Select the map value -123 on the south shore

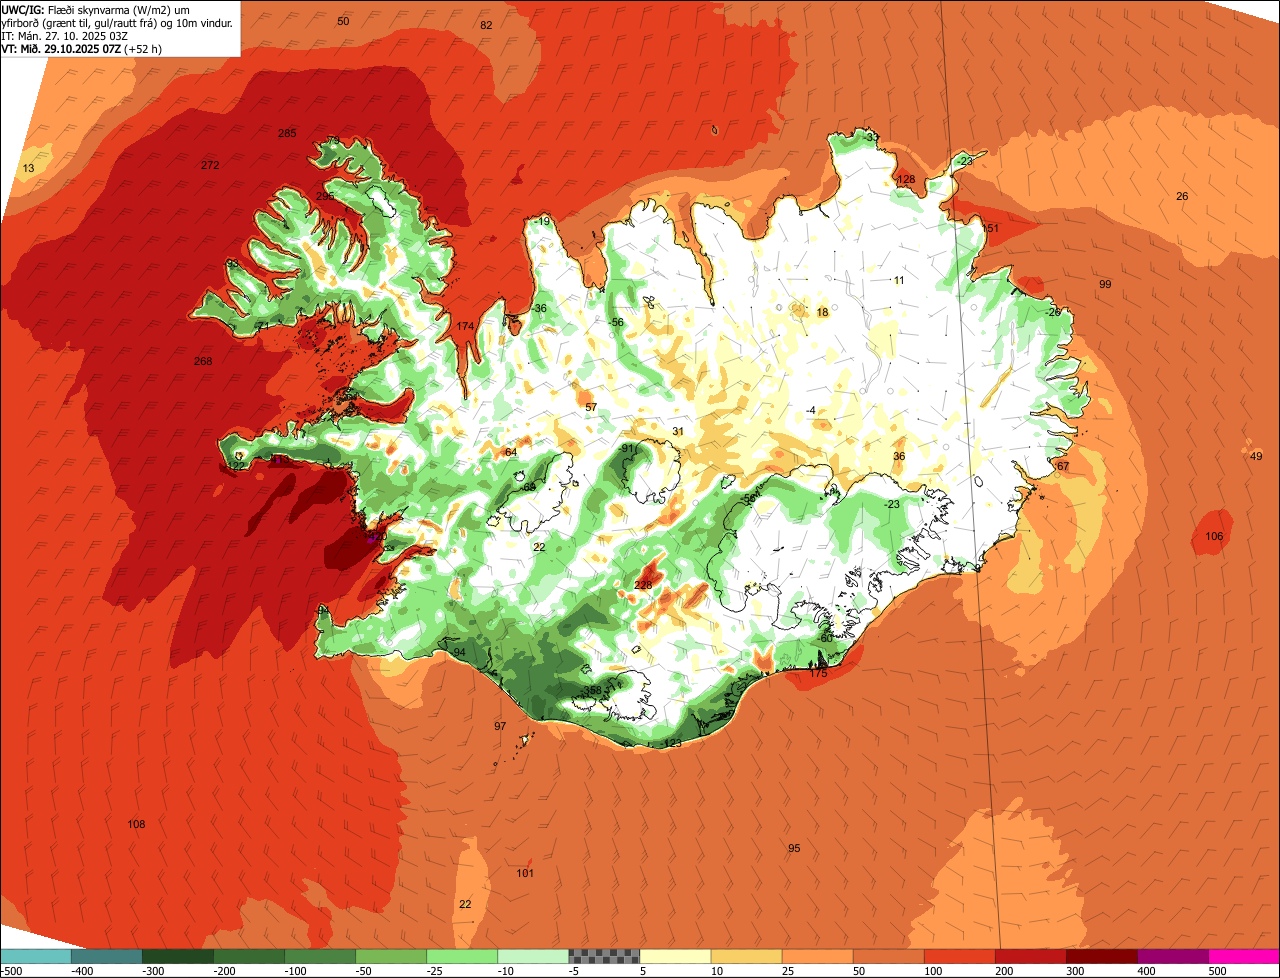click(672, 743)
